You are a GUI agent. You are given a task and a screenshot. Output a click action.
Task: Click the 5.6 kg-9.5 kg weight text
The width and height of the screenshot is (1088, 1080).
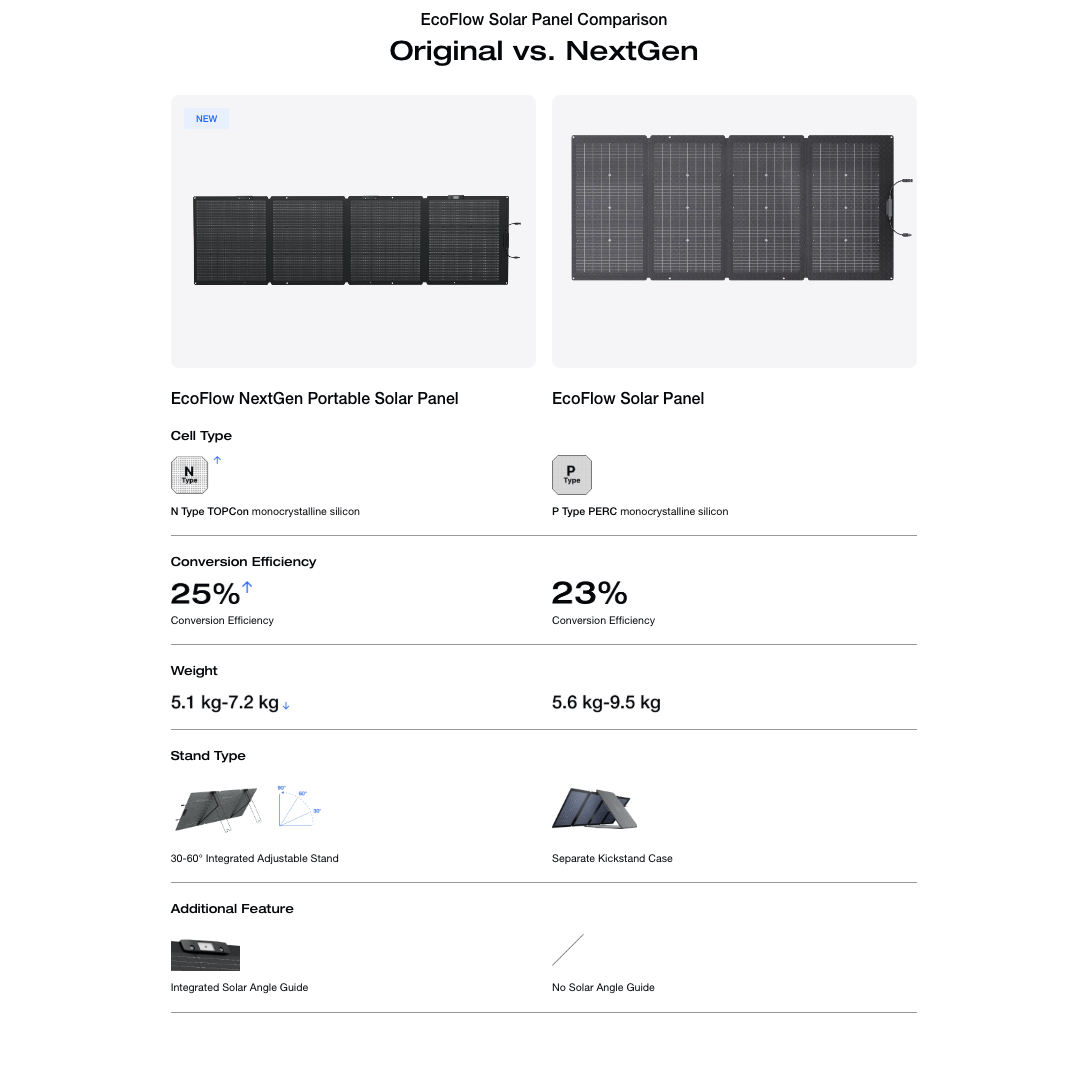click(x=606, y=702)
